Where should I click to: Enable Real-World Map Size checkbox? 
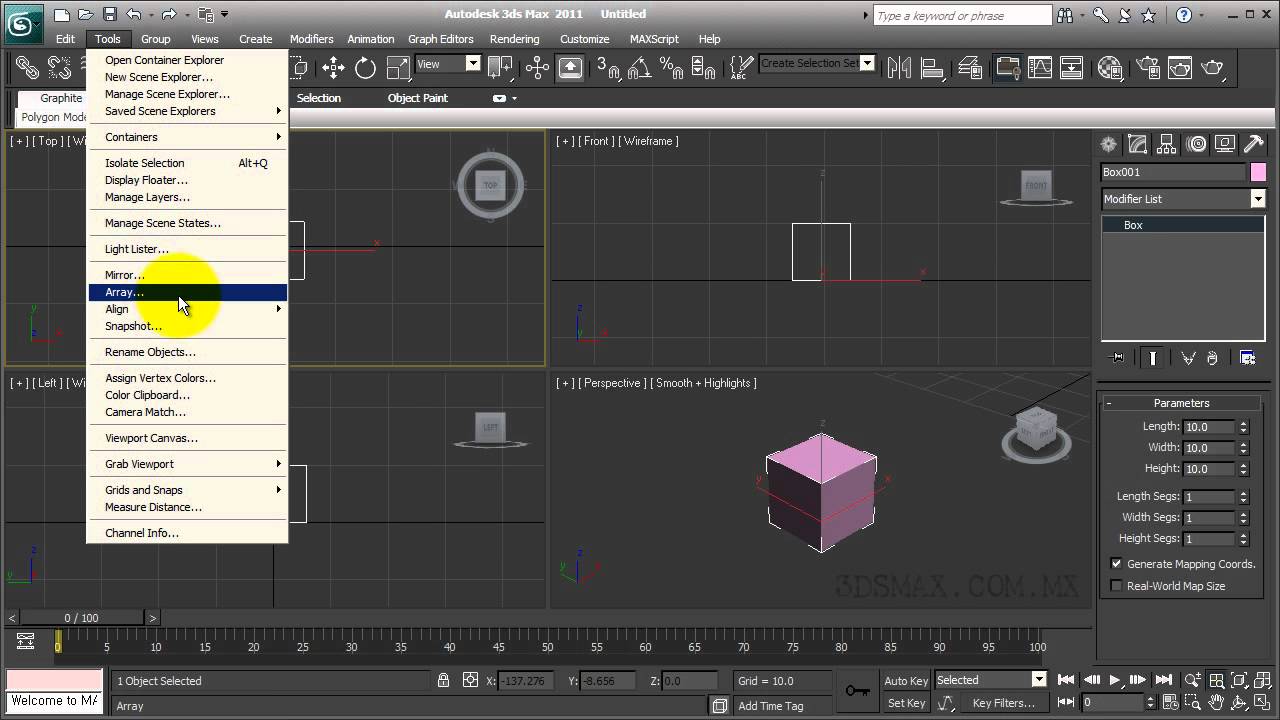click(1116, 586)
